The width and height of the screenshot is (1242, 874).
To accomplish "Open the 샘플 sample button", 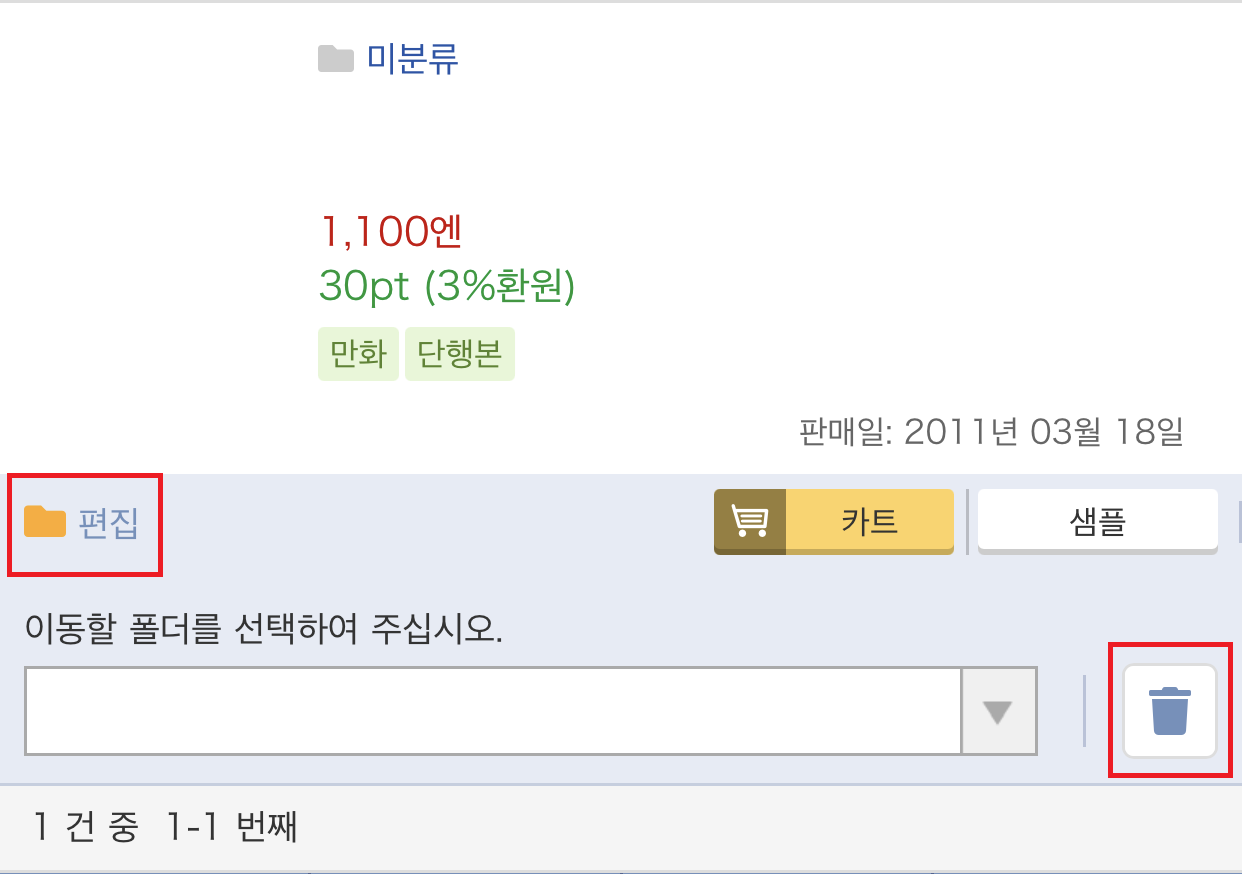I will pos(1098,521).
